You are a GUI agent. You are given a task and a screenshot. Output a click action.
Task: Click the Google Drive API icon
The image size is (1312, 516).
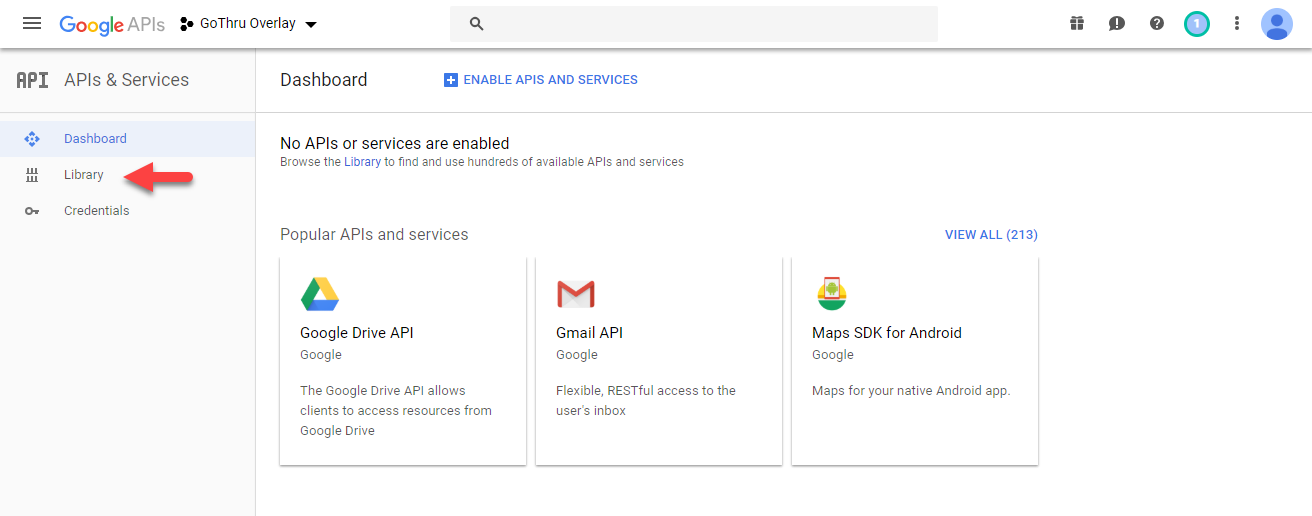(x=320, y=294)
